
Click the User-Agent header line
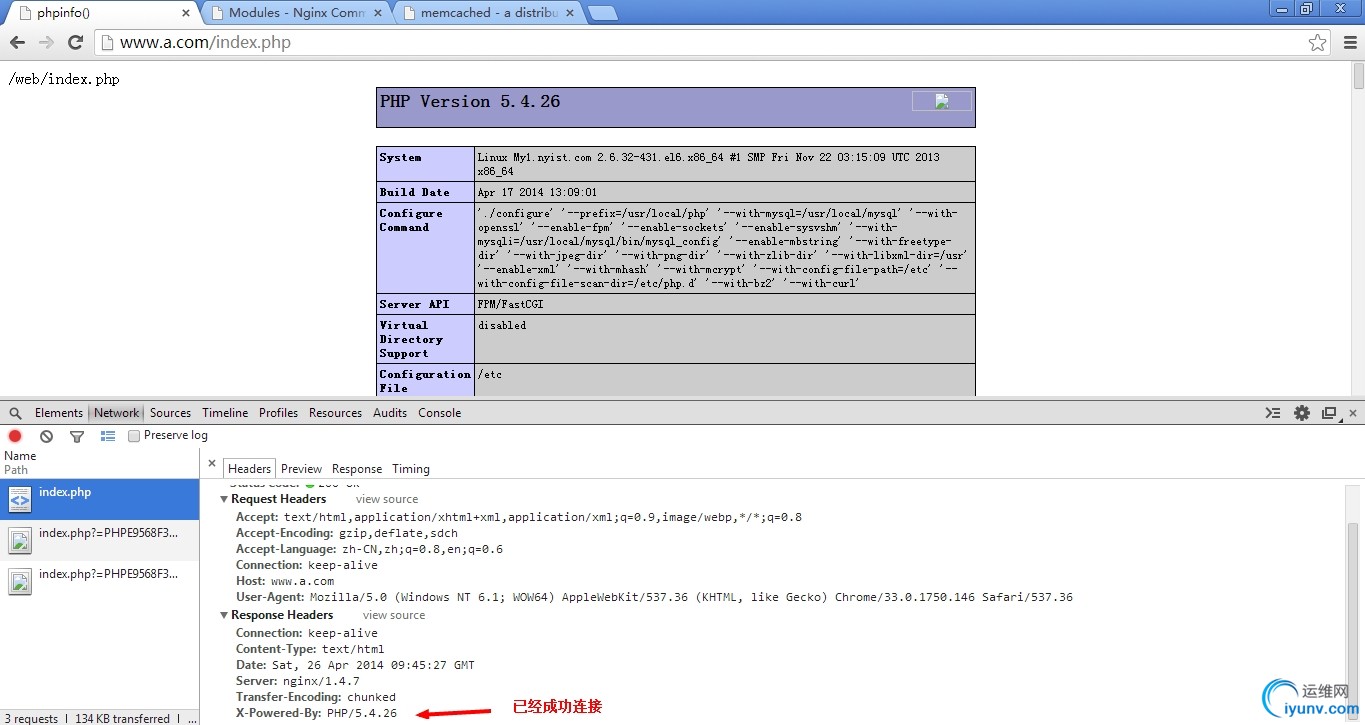point(654,597)
